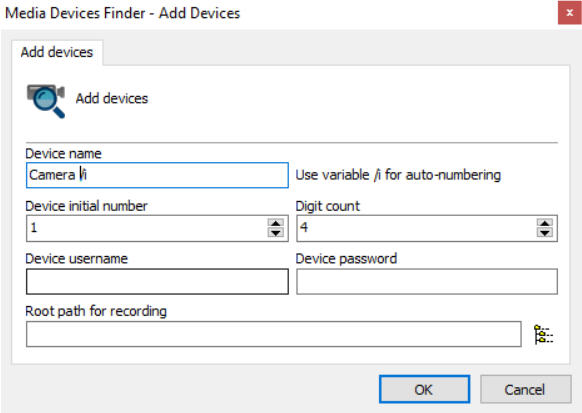Increase the Device initial number
582x413 pixels.
(275, 223)
